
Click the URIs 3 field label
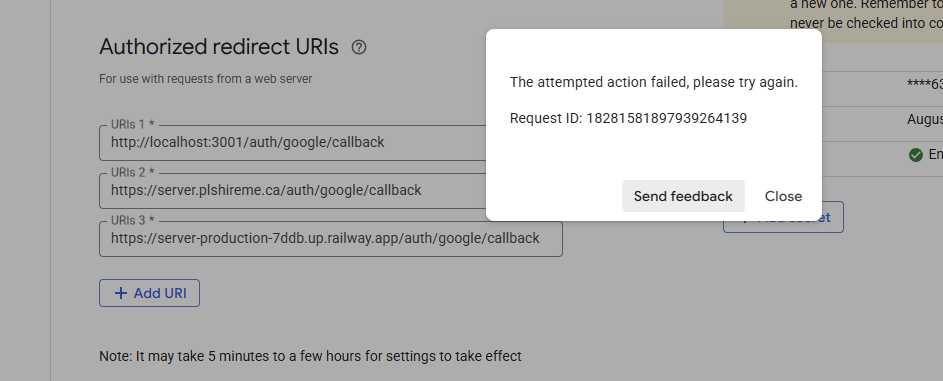pyautogui.click(x=132, y=221)
